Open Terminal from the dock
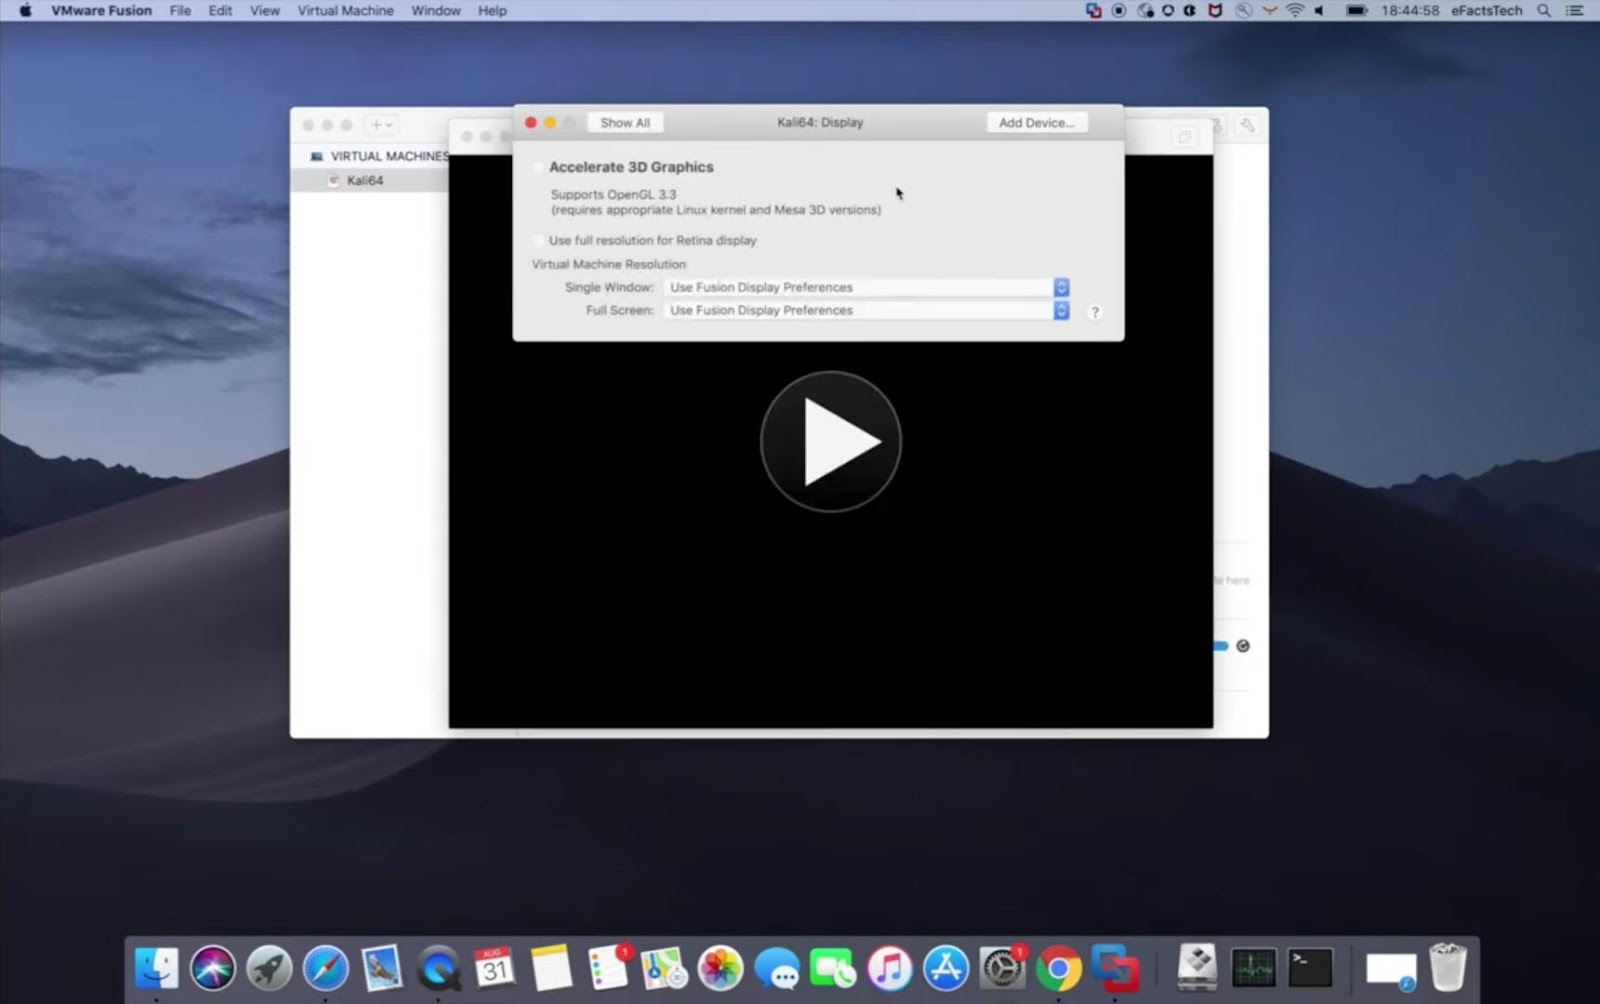This screenshot has width=1600, height=1004. 1310,968
